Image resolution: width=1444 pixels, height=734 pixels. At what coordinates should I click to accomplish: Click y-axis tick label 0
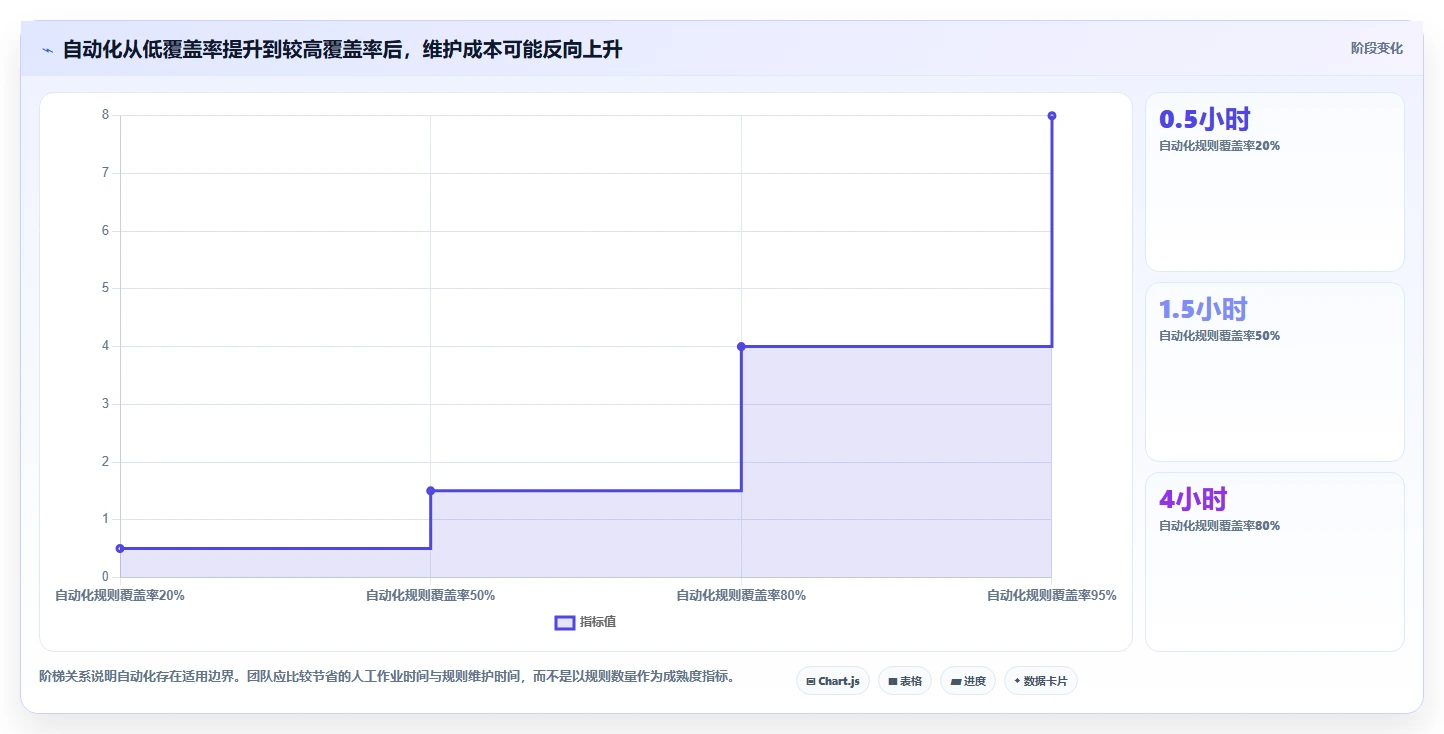[x=105, y=577]
